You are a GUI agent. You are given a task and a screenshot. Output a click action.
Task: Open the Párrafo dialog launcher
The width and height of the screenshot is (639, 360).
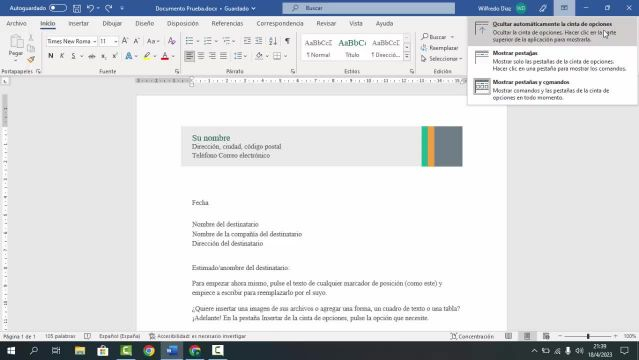click(293, 71)
